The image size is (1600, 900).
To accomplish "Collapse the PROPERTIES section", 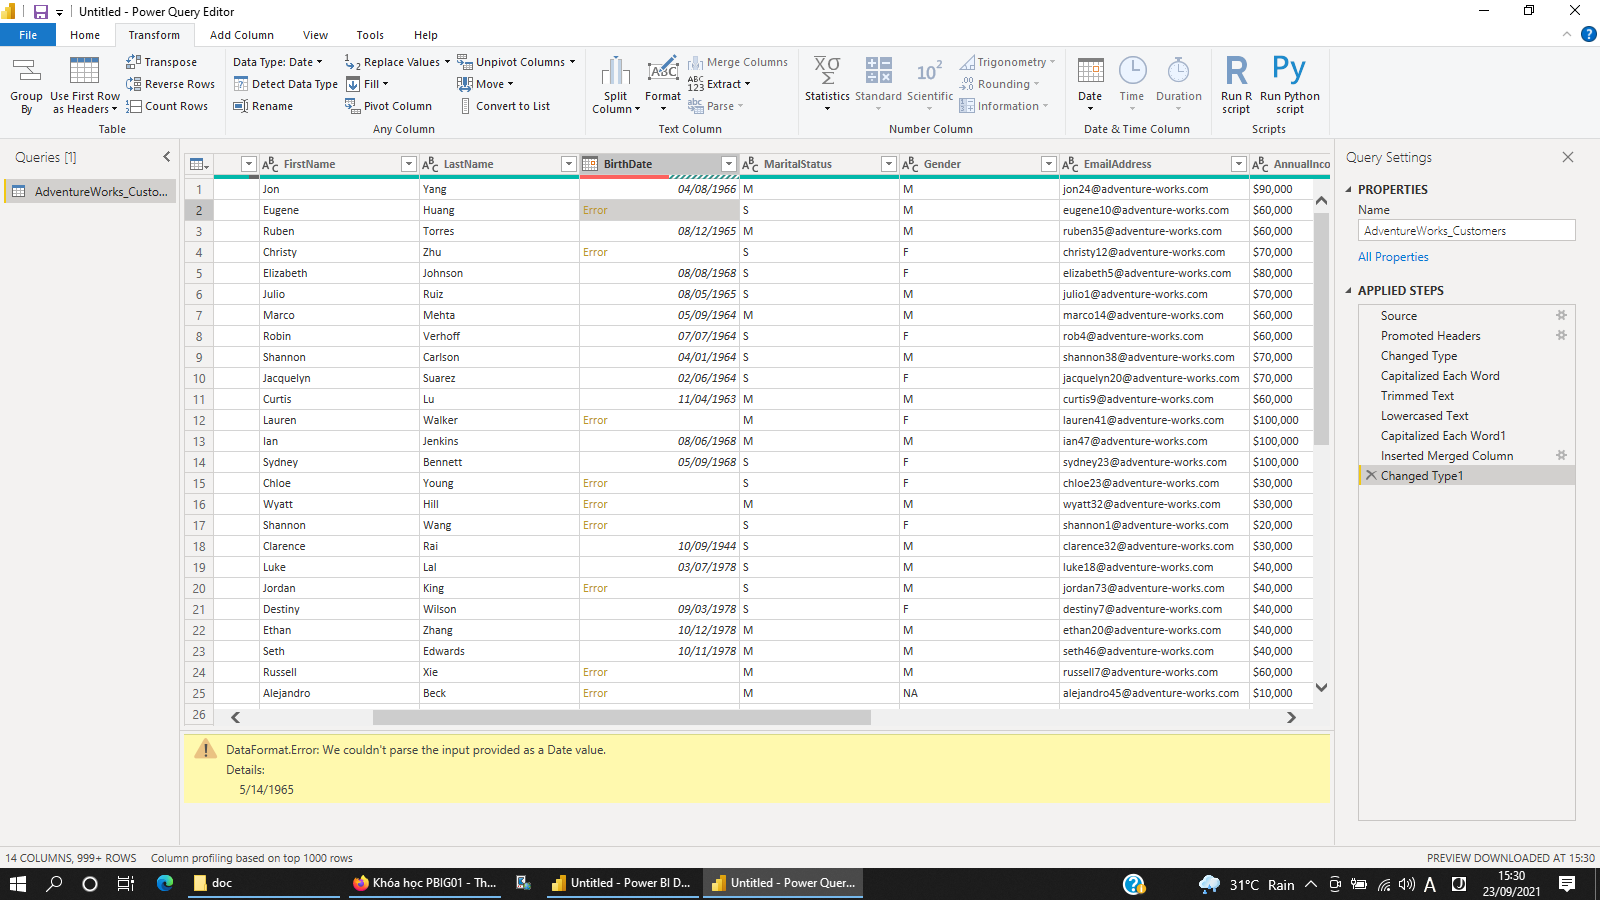I will 1348,189.
